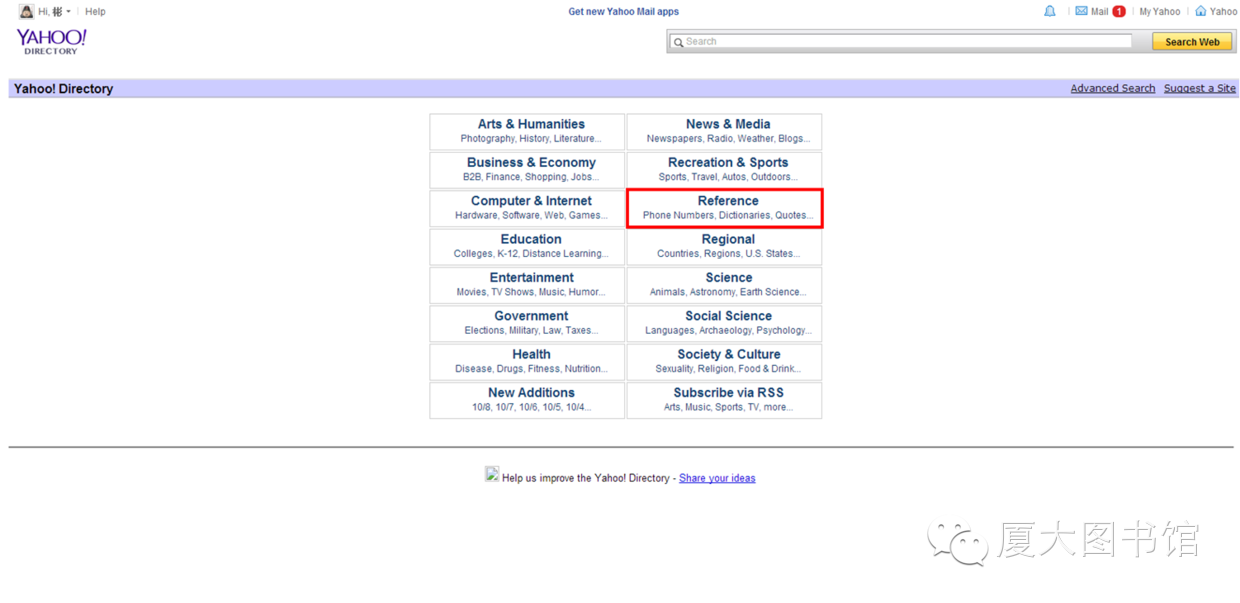The height and width of the screenshot is (603, 1240).
Task: Click Disease, Drugs, Fitness, Nutrition subtext
Action: 531,369
